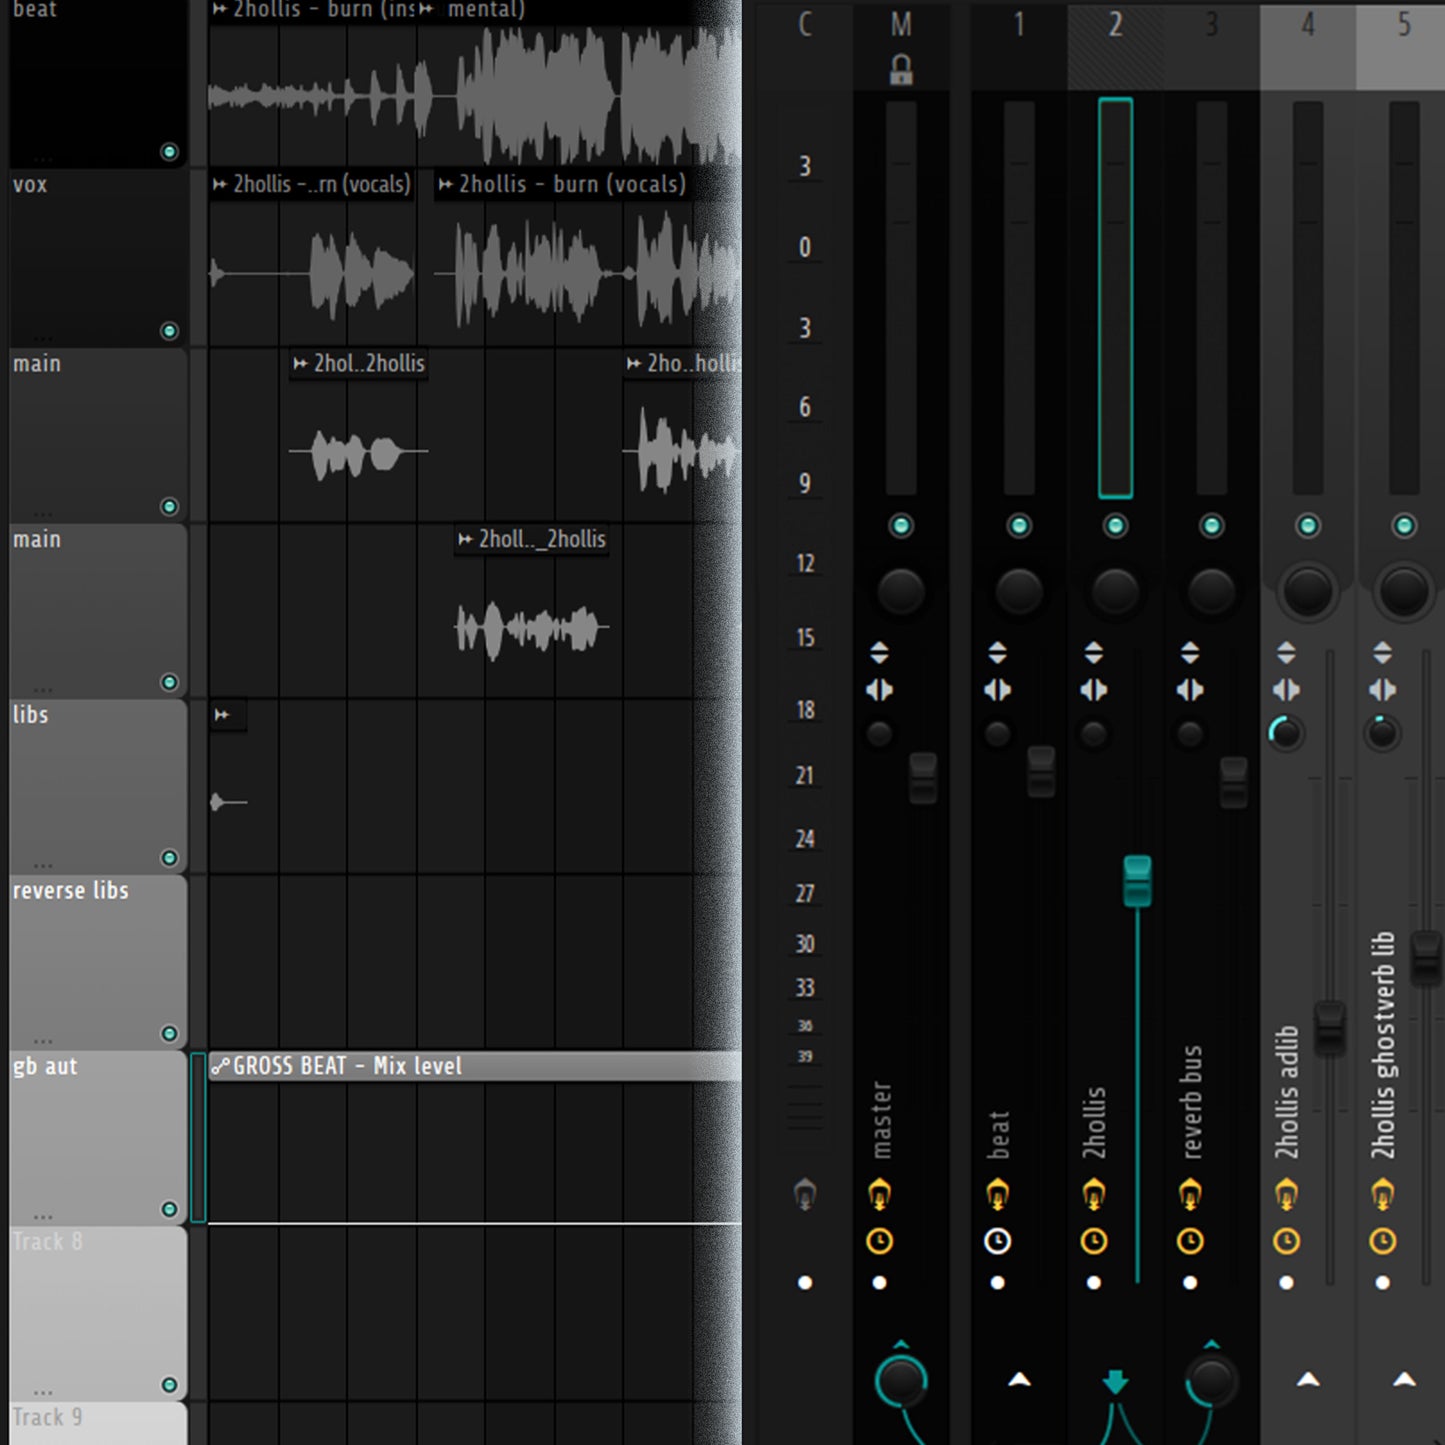Select mixer track header C
Image resolution: width=1445 pixels, height=1445 pixels.
coord(805,24)
